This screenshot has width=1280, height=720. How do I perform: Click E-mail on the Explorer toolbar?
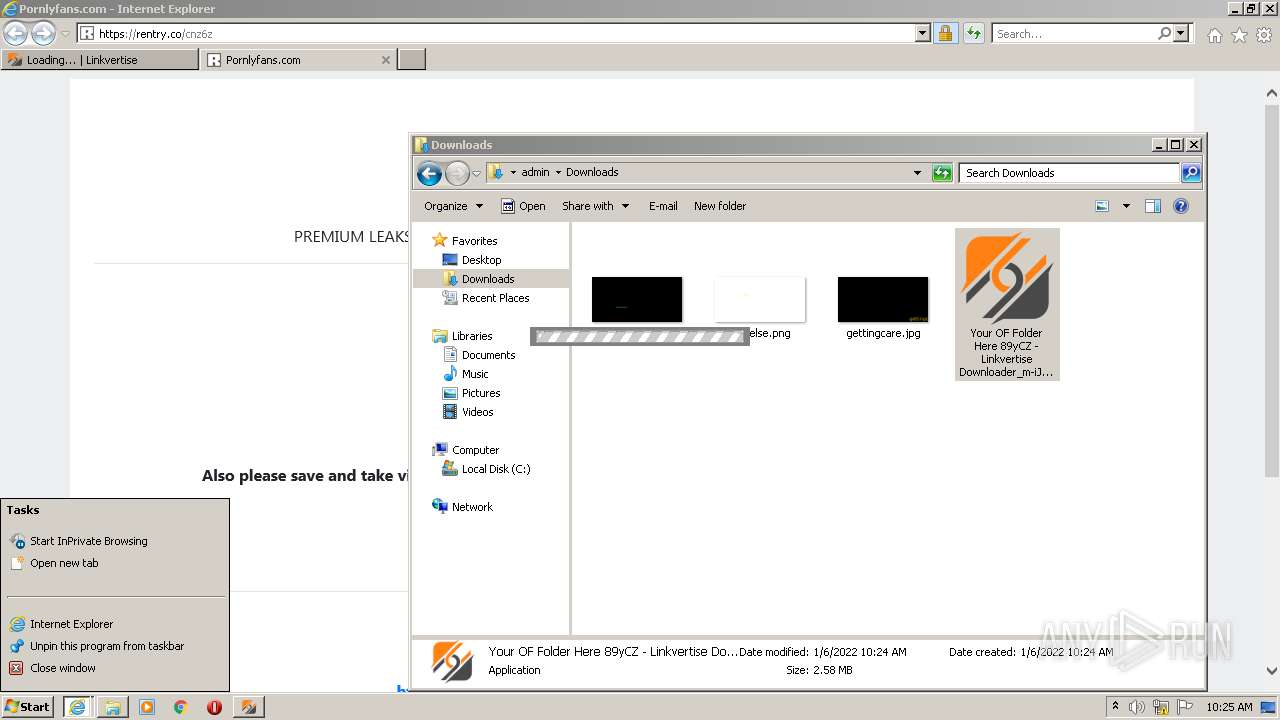pos(663,206)
